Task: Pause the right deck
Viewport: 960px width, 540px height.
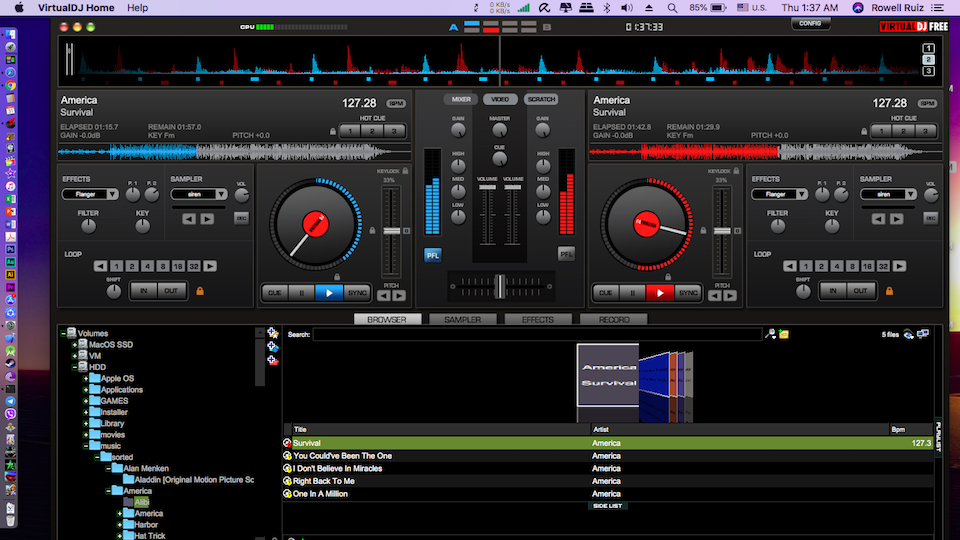Action: (632, 293)
